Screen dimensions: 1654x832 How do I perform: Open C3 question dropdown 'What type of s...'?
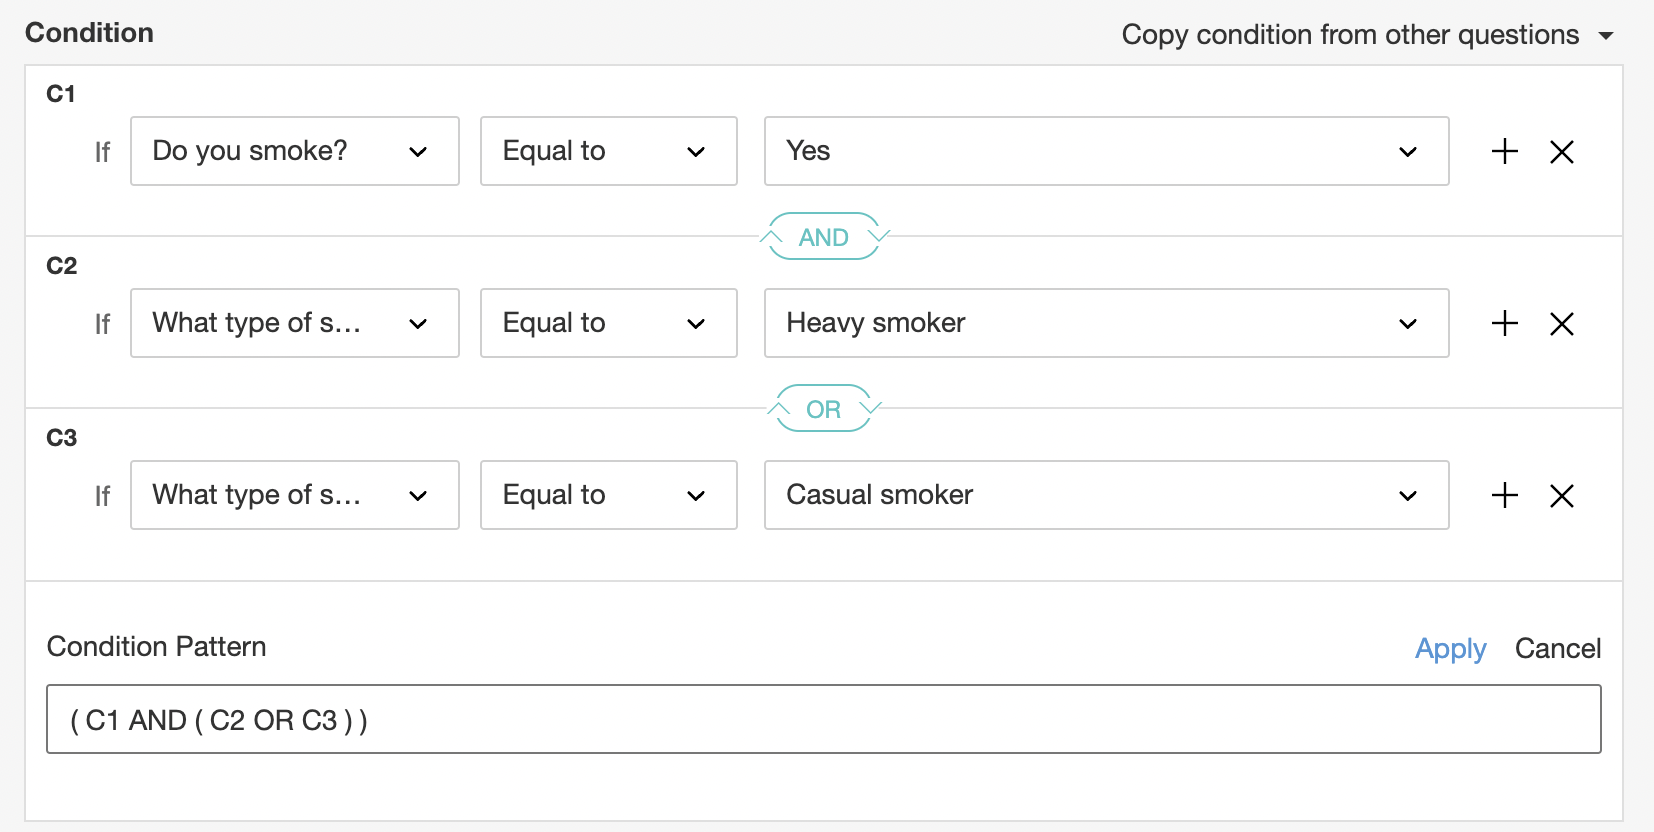(x=294, y=495)
